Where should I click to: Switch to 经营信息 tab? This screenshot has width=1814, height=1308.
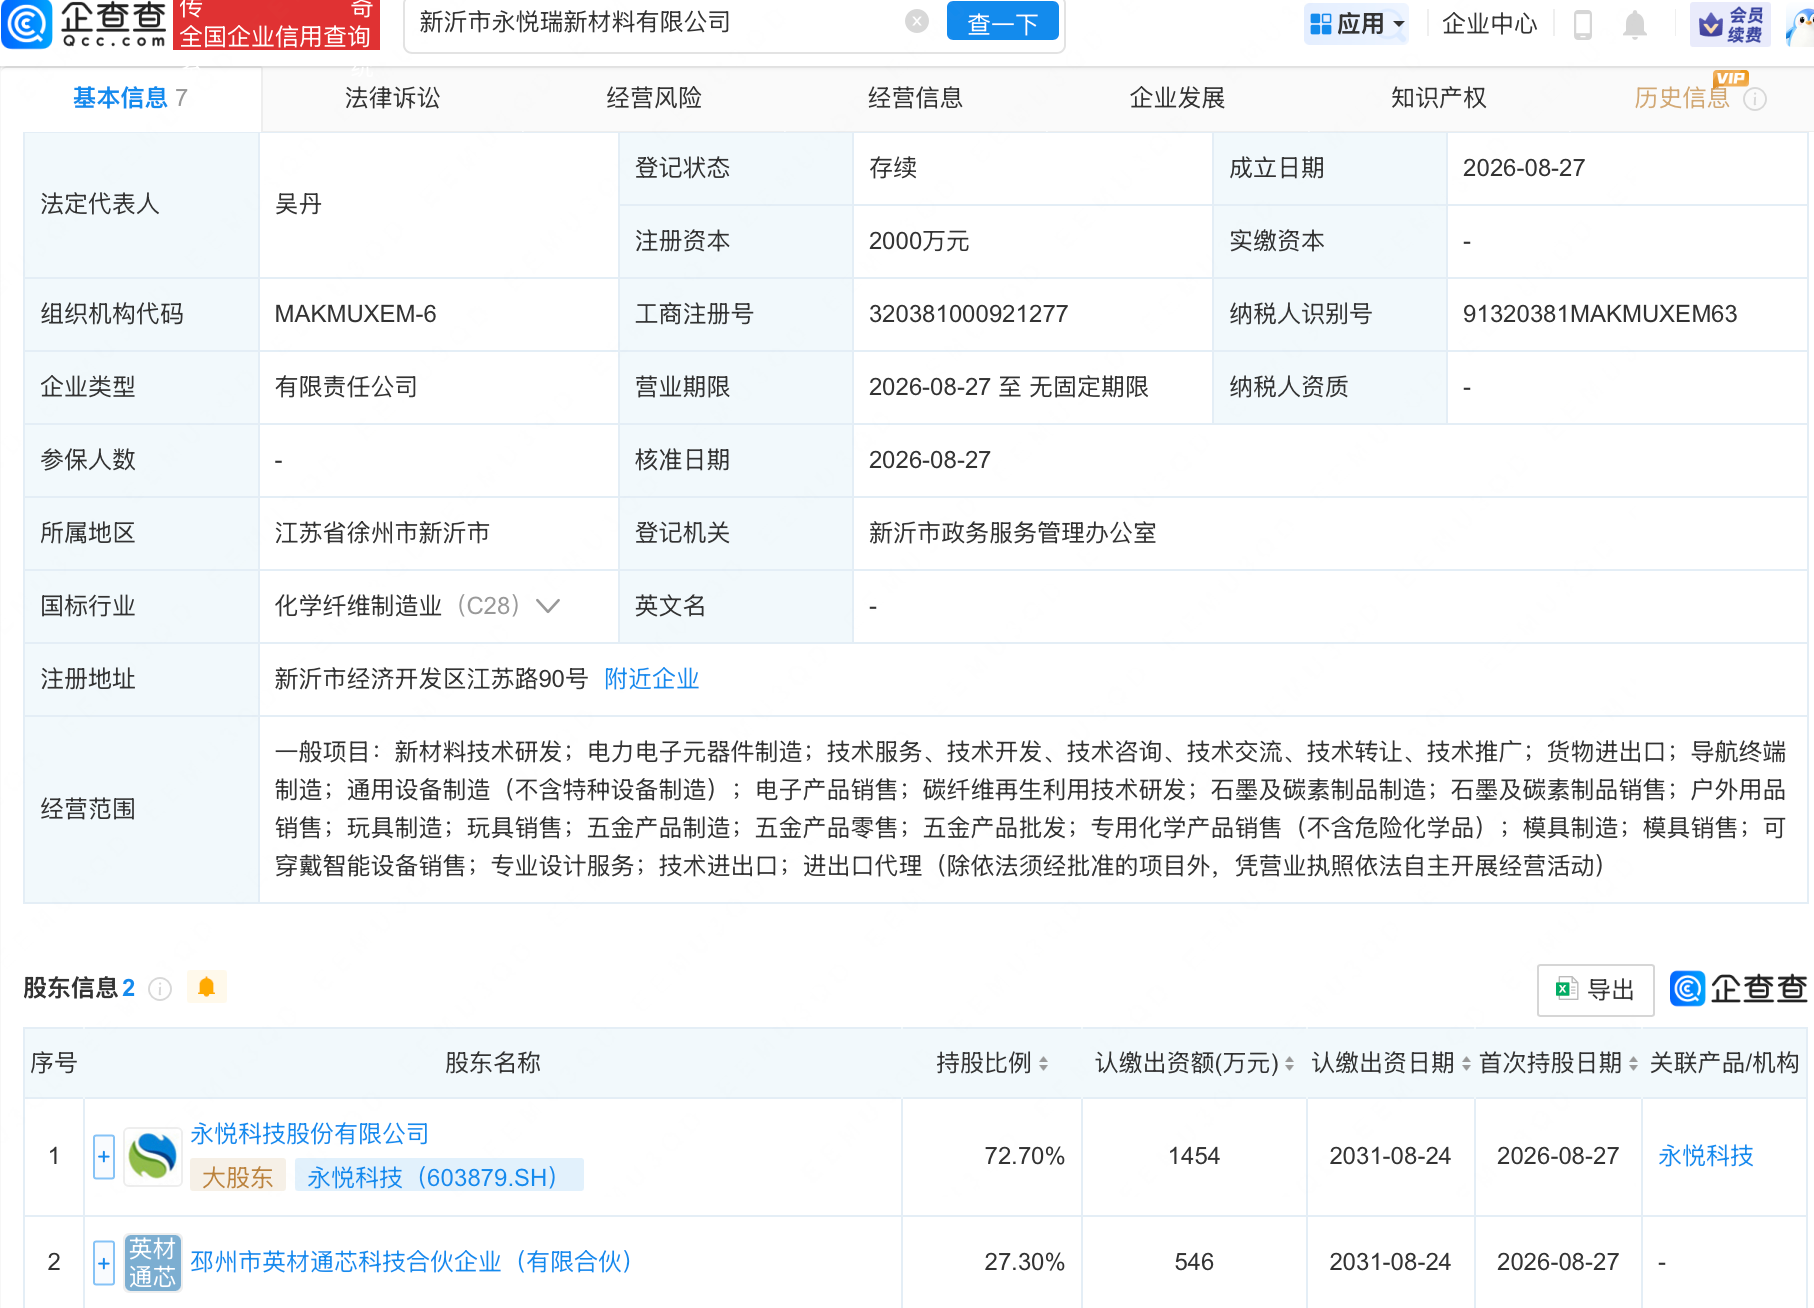click(x=915, y=98)
